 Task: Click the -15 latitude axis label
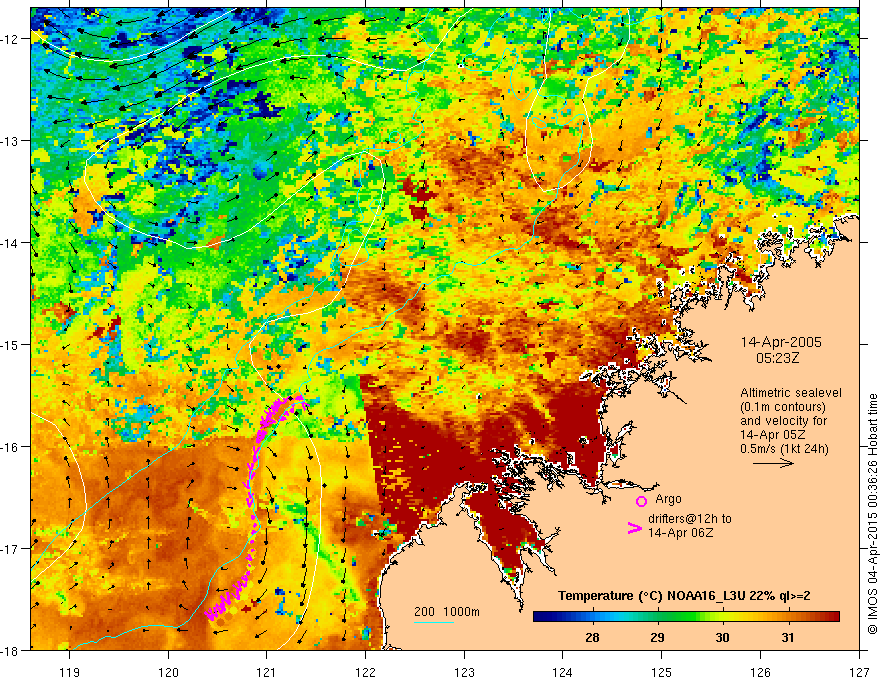[12, 344]
